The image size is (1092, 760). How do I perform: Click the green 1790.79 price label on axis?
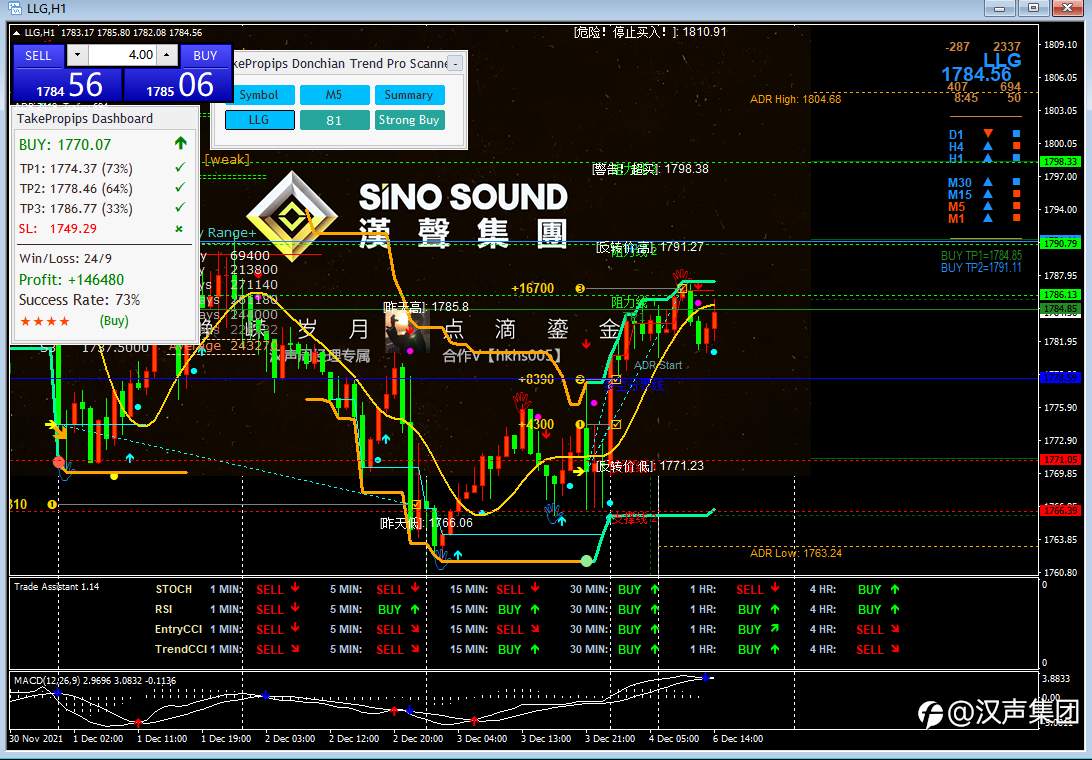click(1060, 244)
